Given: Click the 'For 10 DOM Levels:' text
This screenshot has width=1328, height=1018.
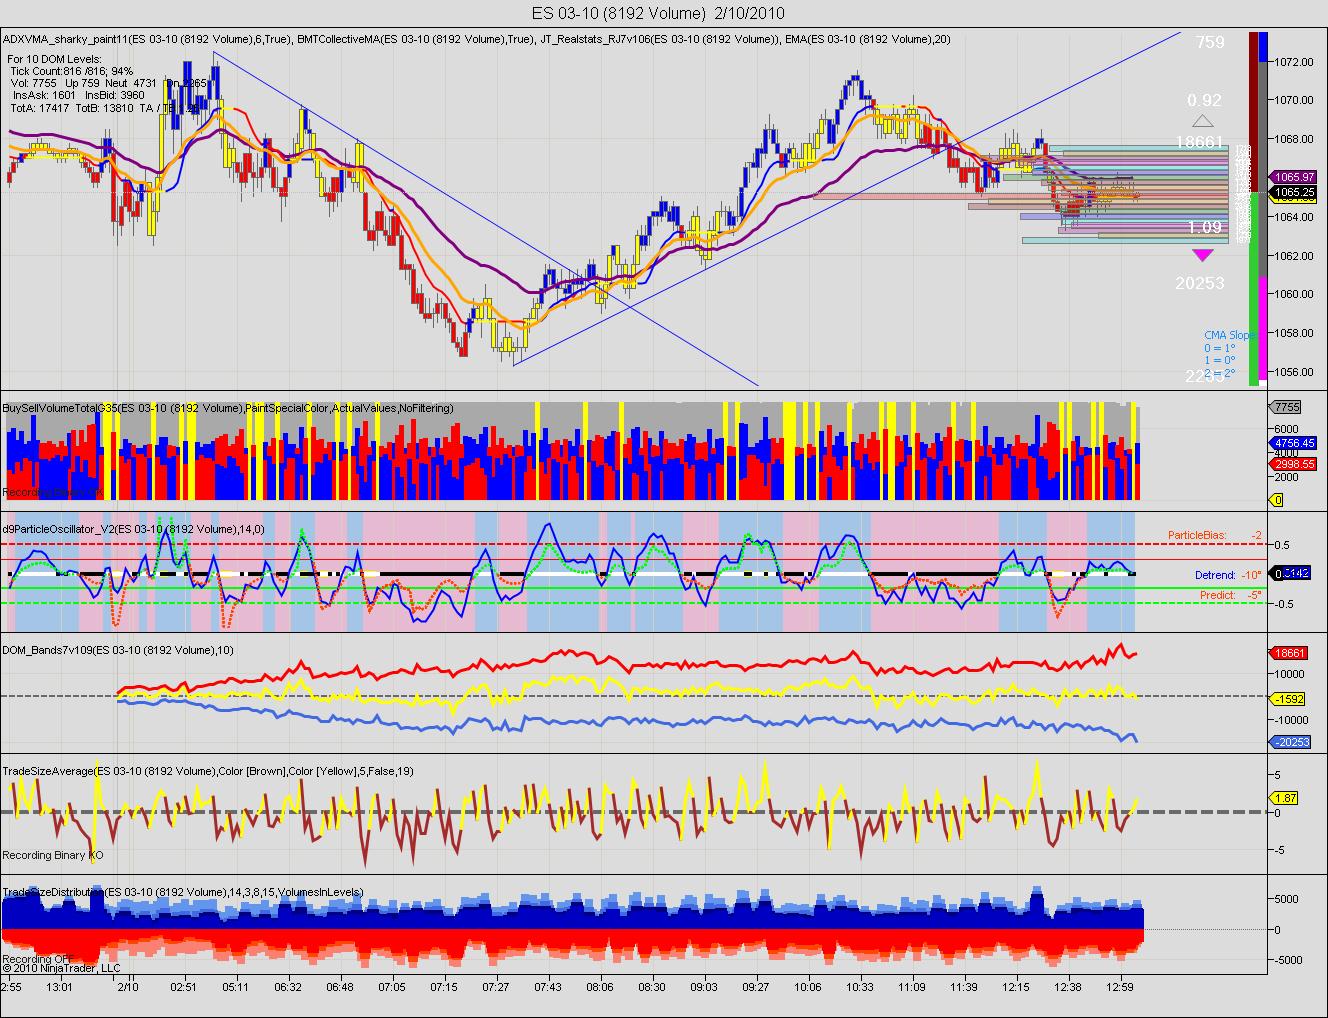Looking at the screenshot, I should 54,60.
